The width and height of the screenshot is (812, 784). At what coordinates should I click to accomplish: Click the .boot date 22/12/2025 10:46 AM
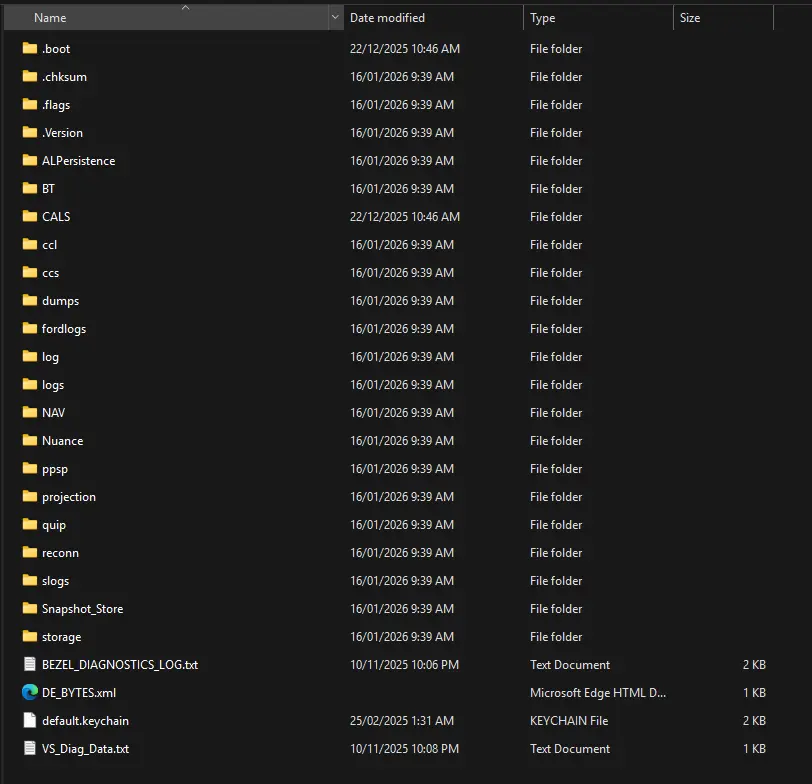405,49
